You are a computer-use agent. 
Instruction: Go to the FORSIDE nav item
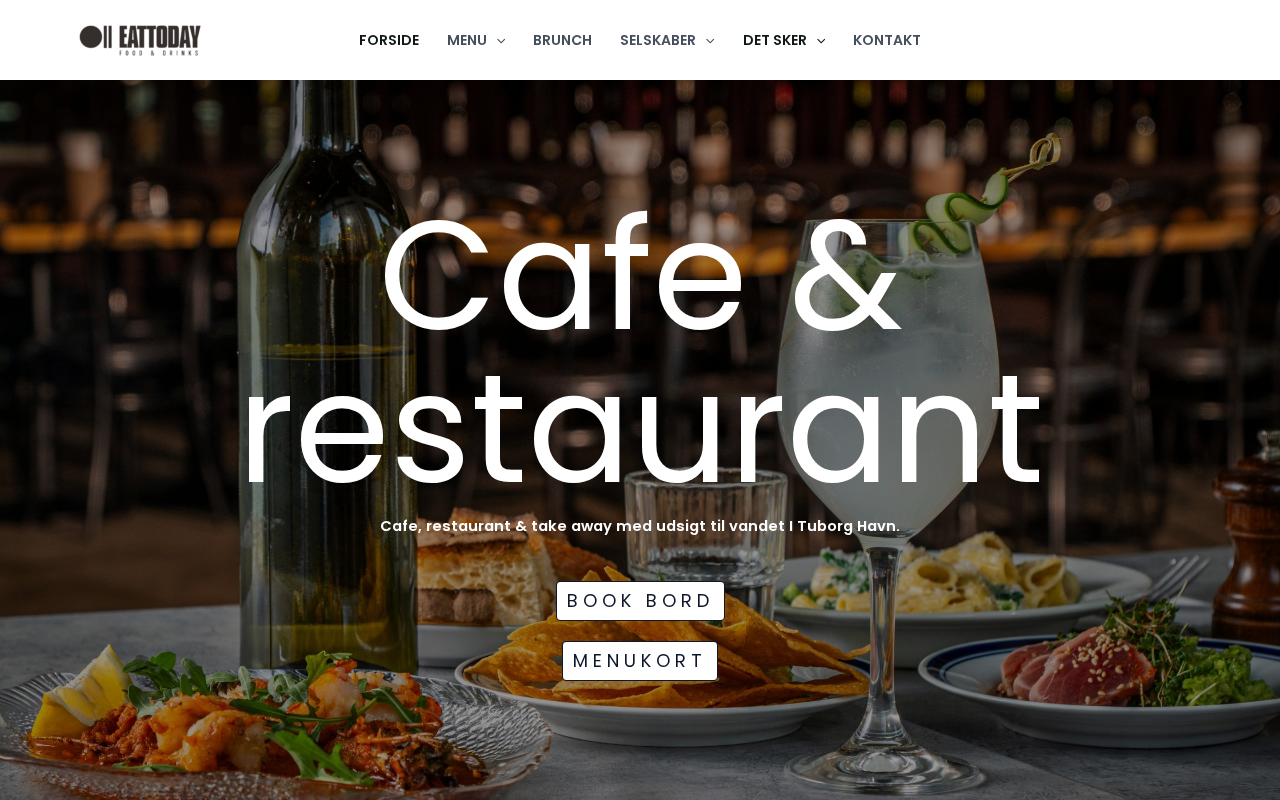click(389, 40)
